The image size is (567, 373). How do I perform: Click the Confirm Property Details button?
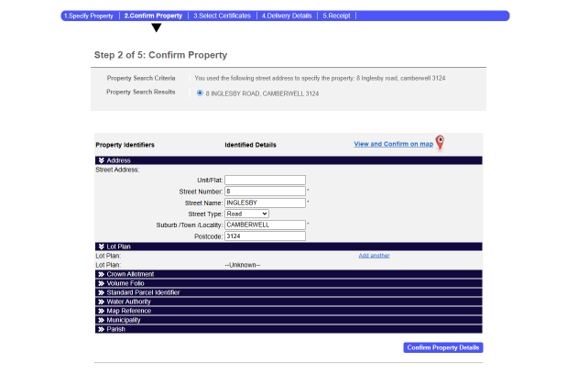(443, 348)
